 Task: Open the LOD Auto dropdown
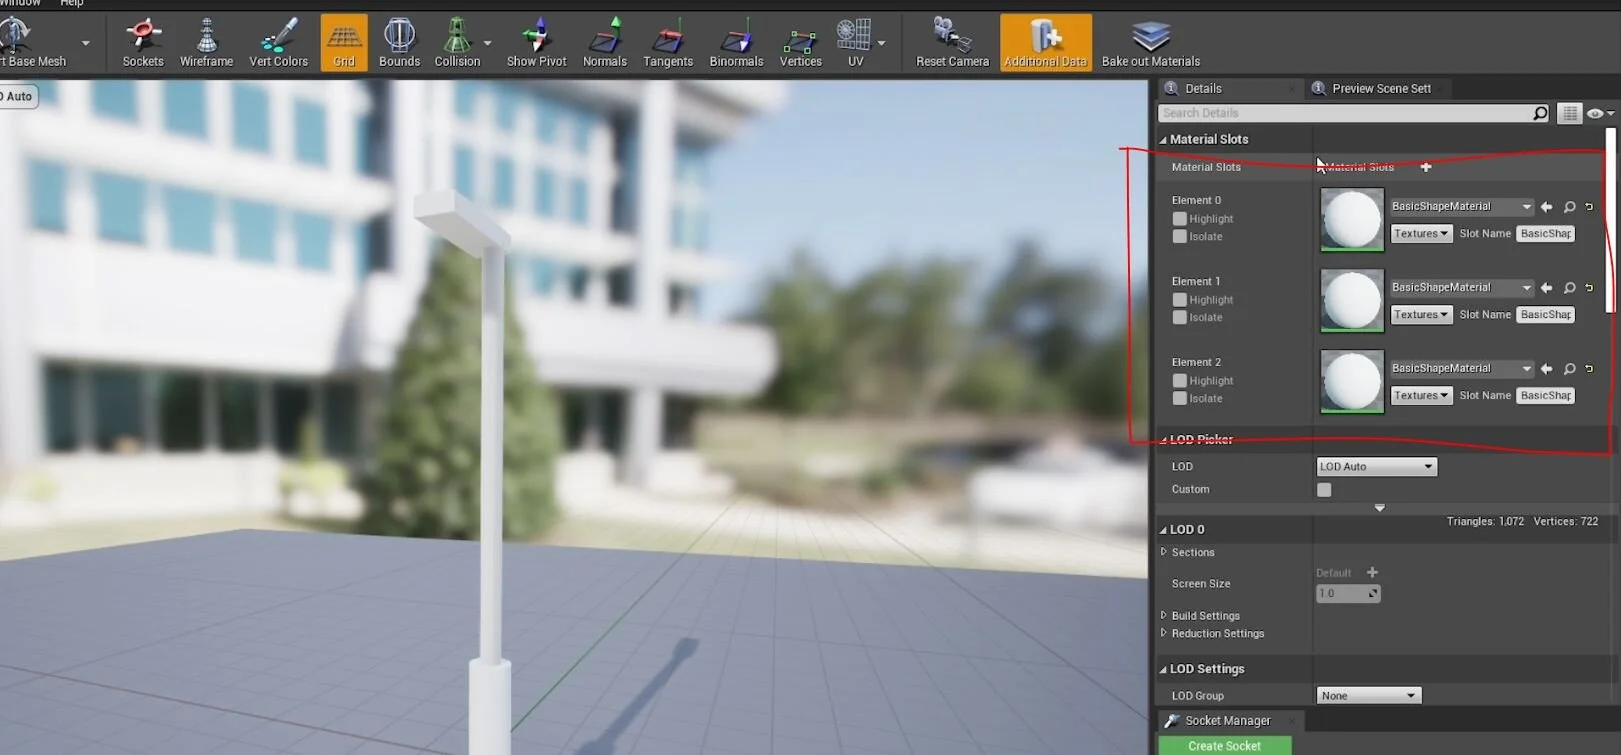click(1376, 466)
